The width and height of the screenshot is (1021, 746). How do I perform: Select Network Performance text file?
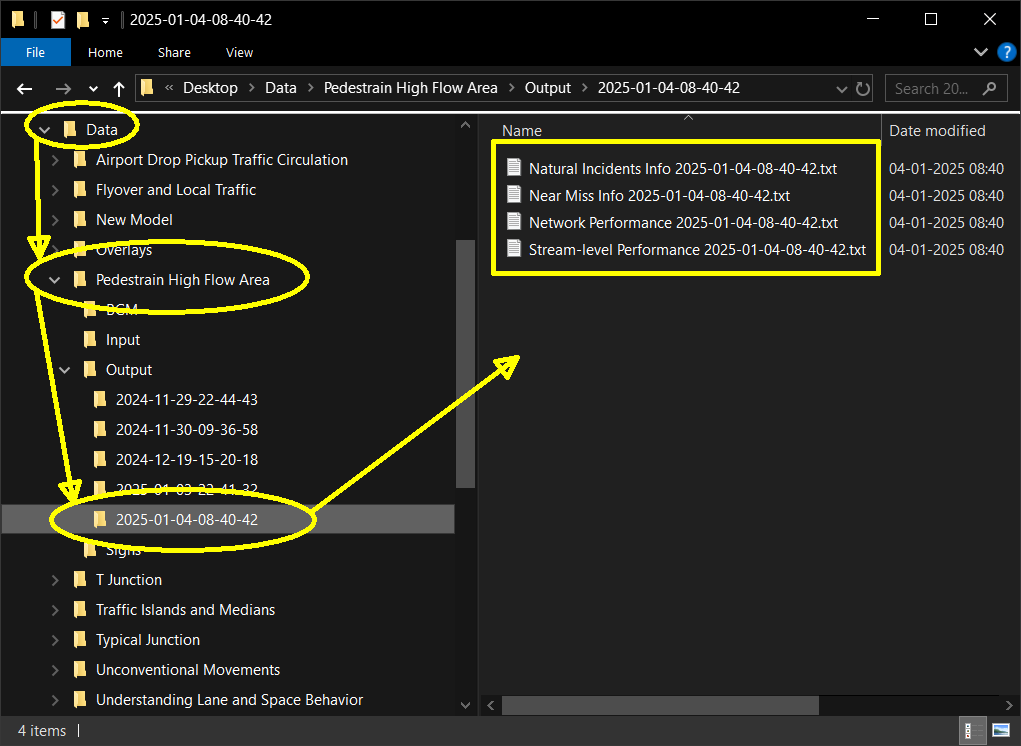(x=683, y=223)
